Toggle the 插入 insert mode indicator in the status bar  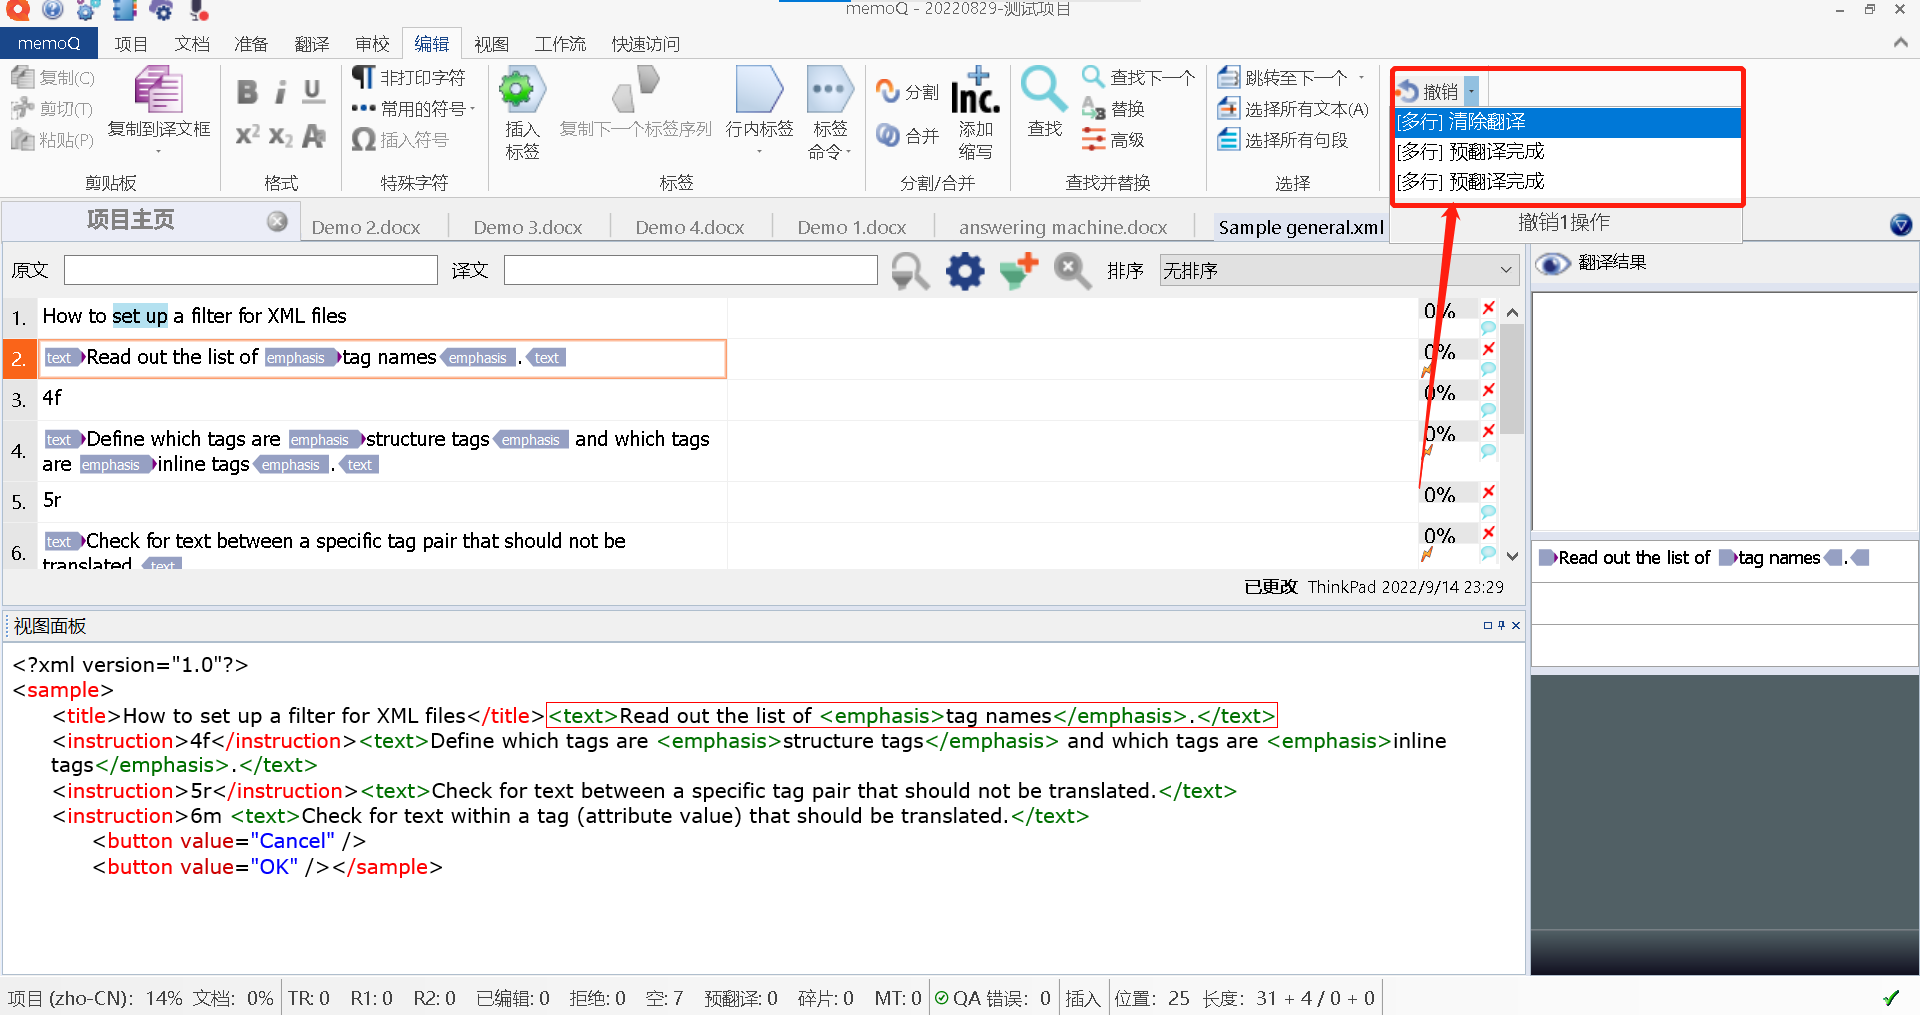(x=1082, y=998)
